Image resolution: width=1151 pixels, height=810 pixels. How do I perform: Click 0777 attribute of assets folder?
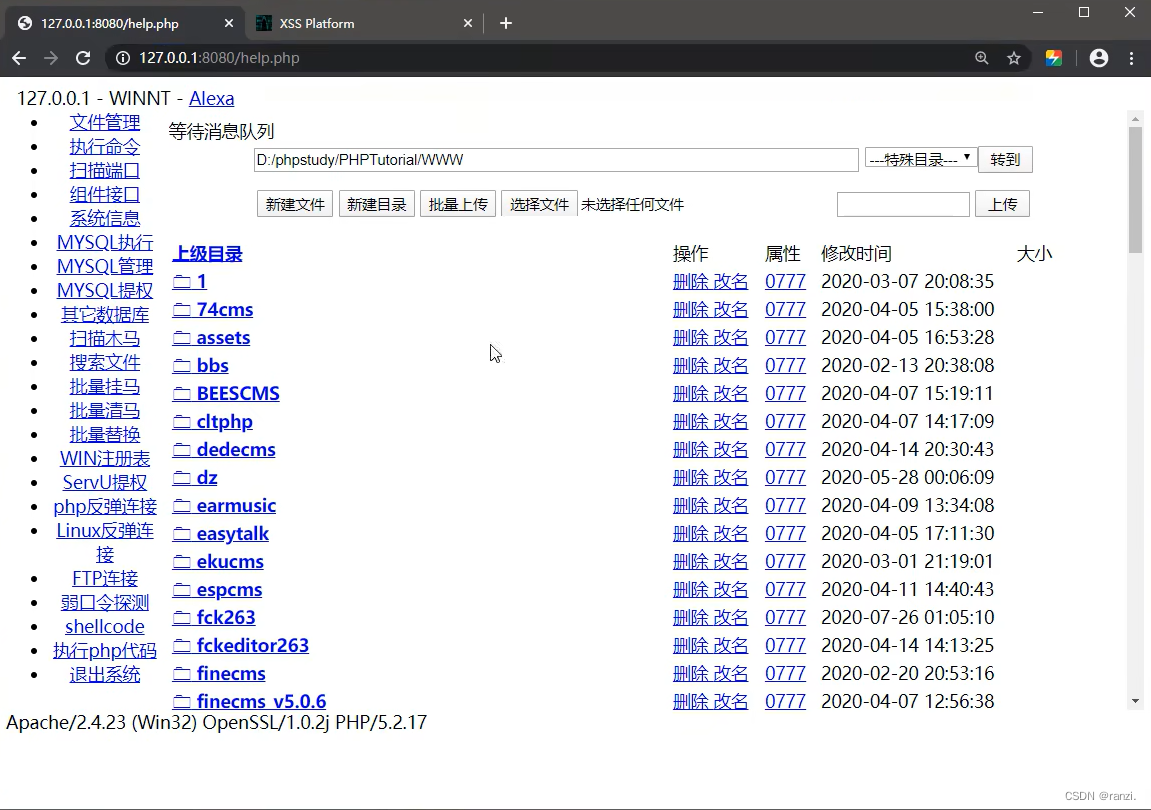[x=785, y=338]
